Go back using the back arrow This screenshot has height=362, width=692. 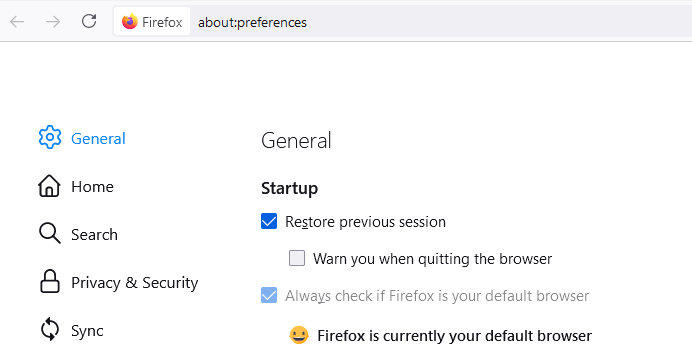click(17, 22)
